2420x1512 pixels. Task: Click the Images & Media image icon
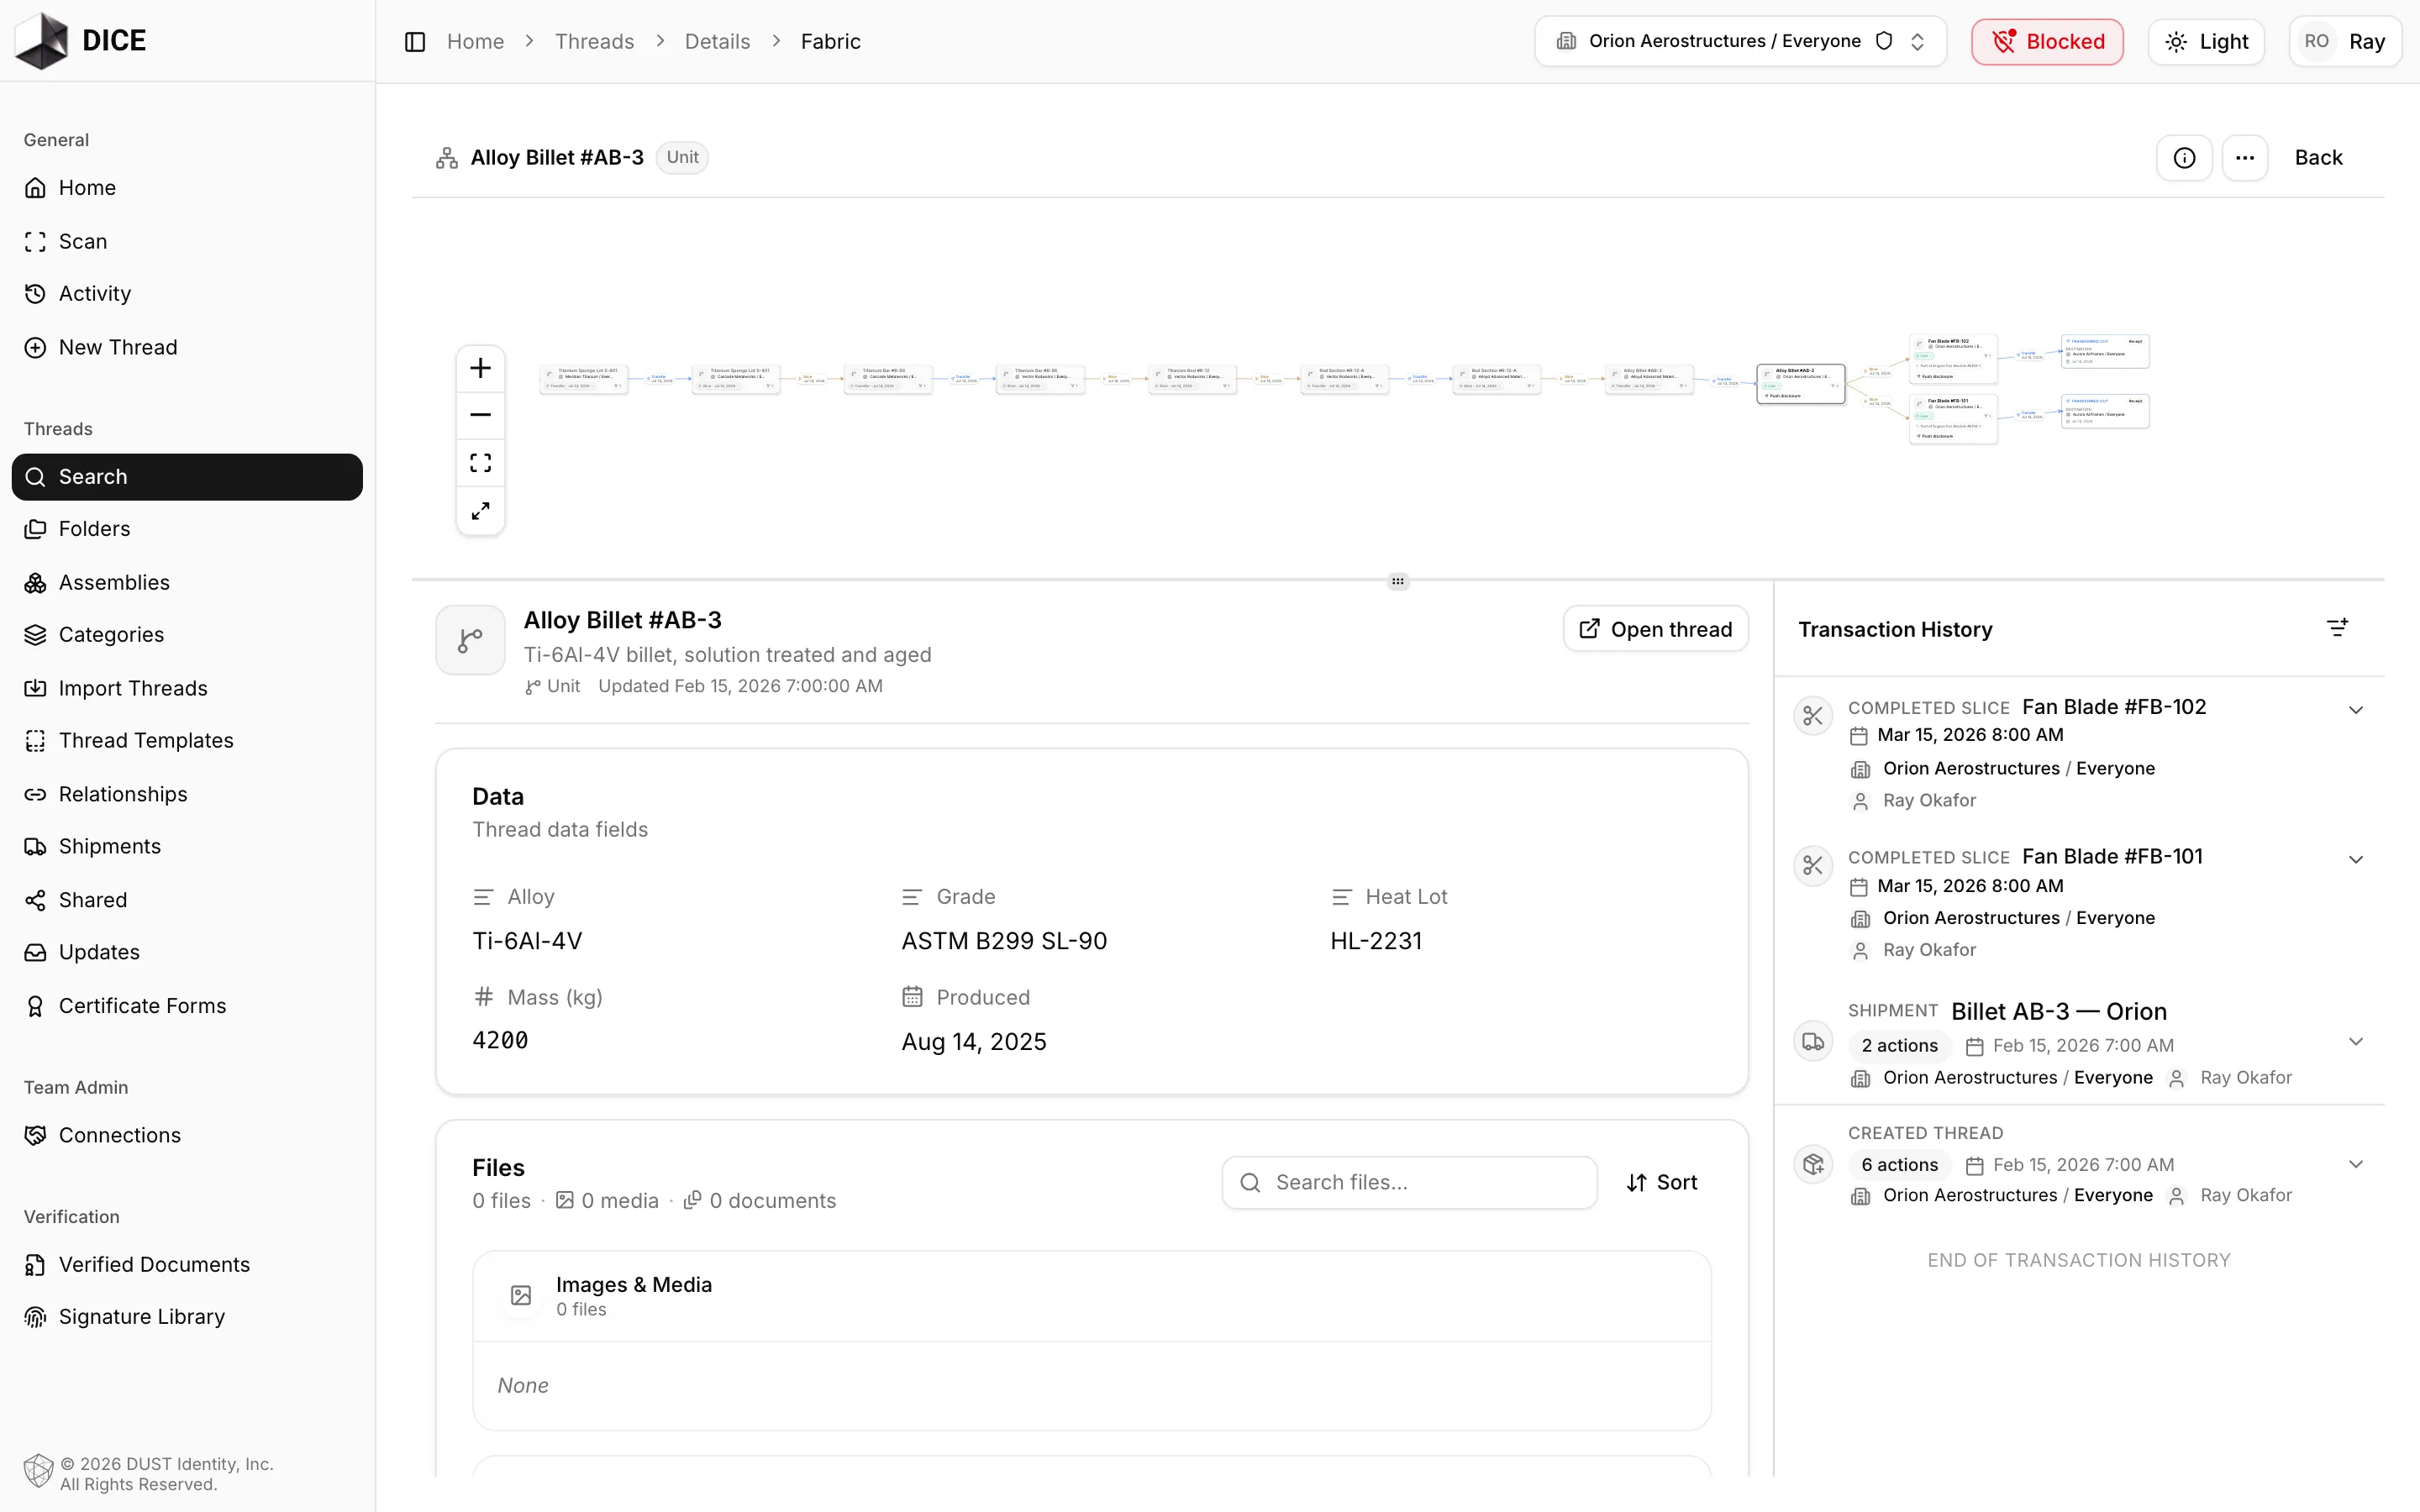(521, 1296)
